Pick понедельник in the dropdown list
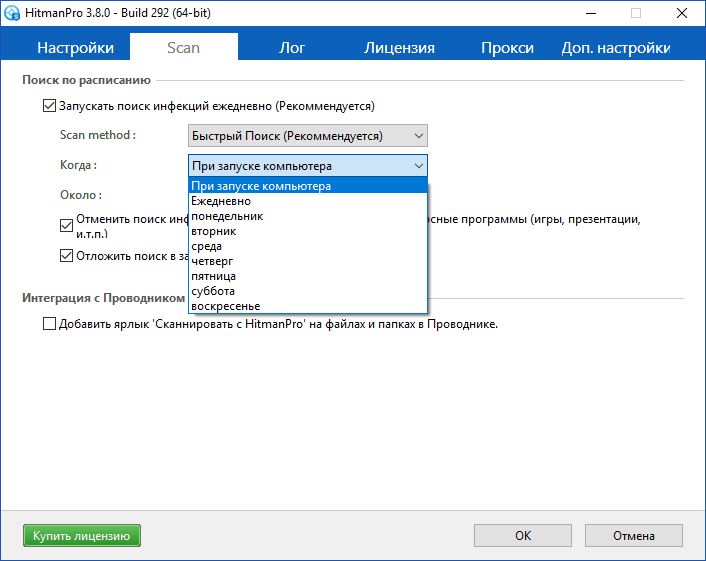The width and height of the screenshot is (706, 561). pos(308,216)
